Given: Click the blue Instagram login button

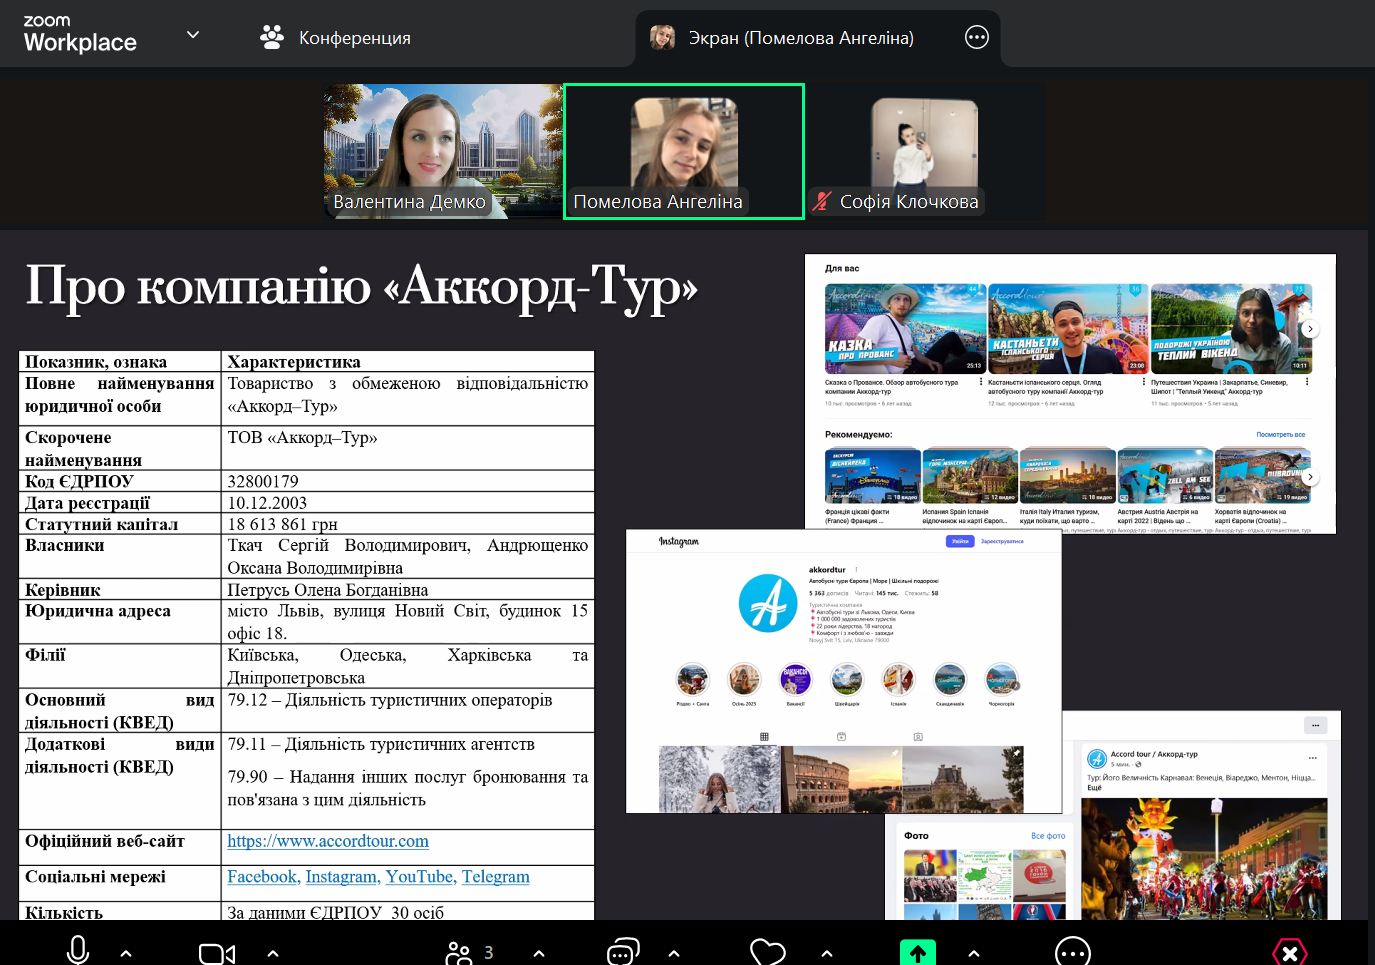Looking at the screenshot, I should pos(960,541).
